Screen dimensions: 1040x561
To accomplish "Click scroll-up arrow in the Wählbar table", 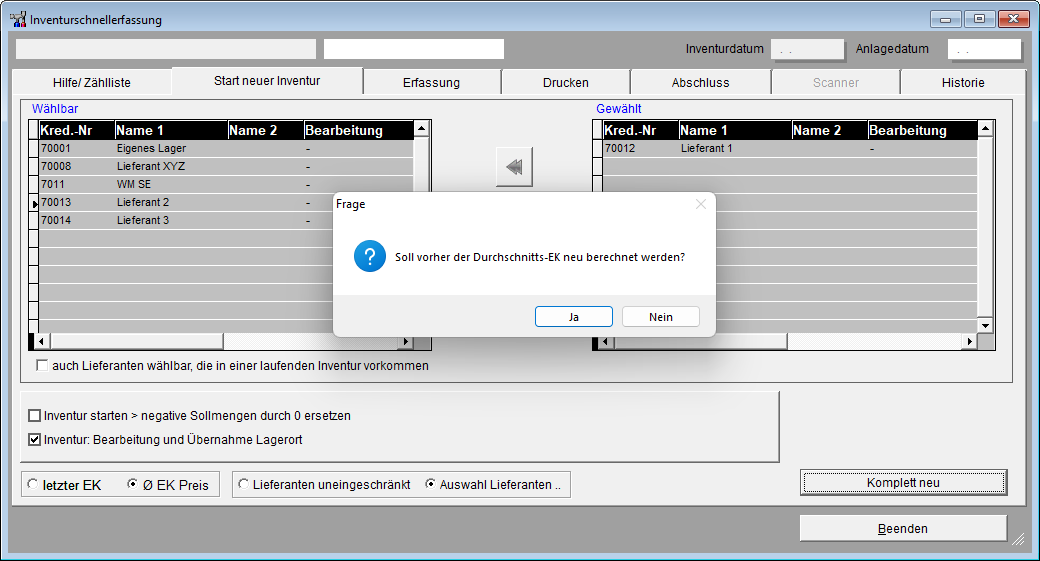I will (x=421, y=129).
